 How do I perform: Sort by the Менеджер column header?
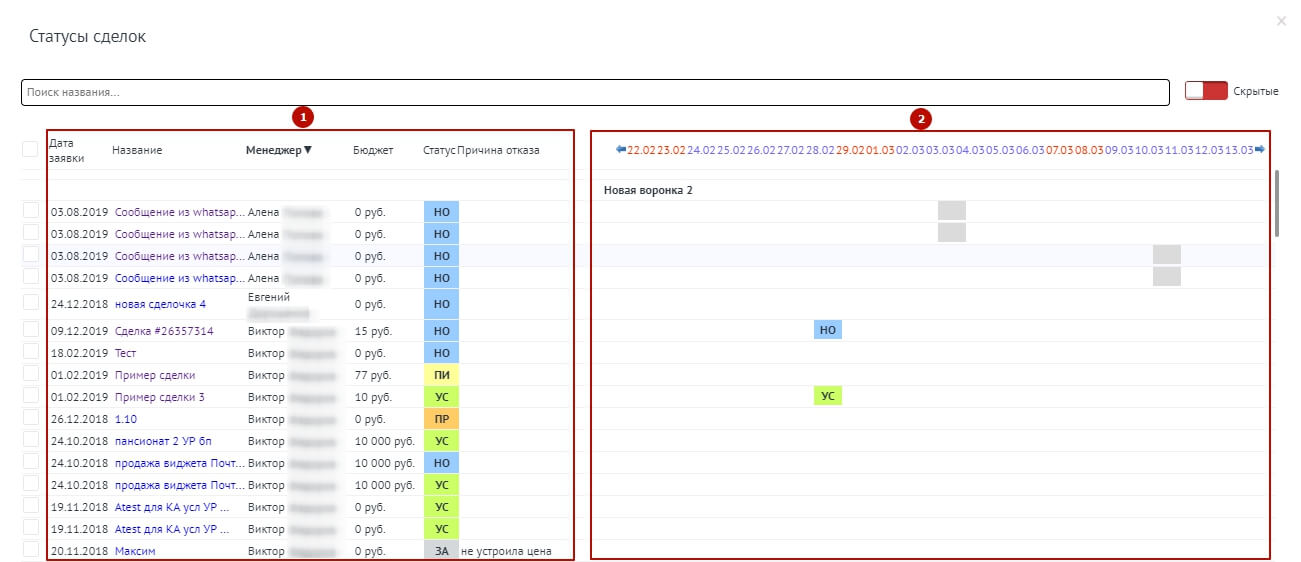(x=278, y=151)
